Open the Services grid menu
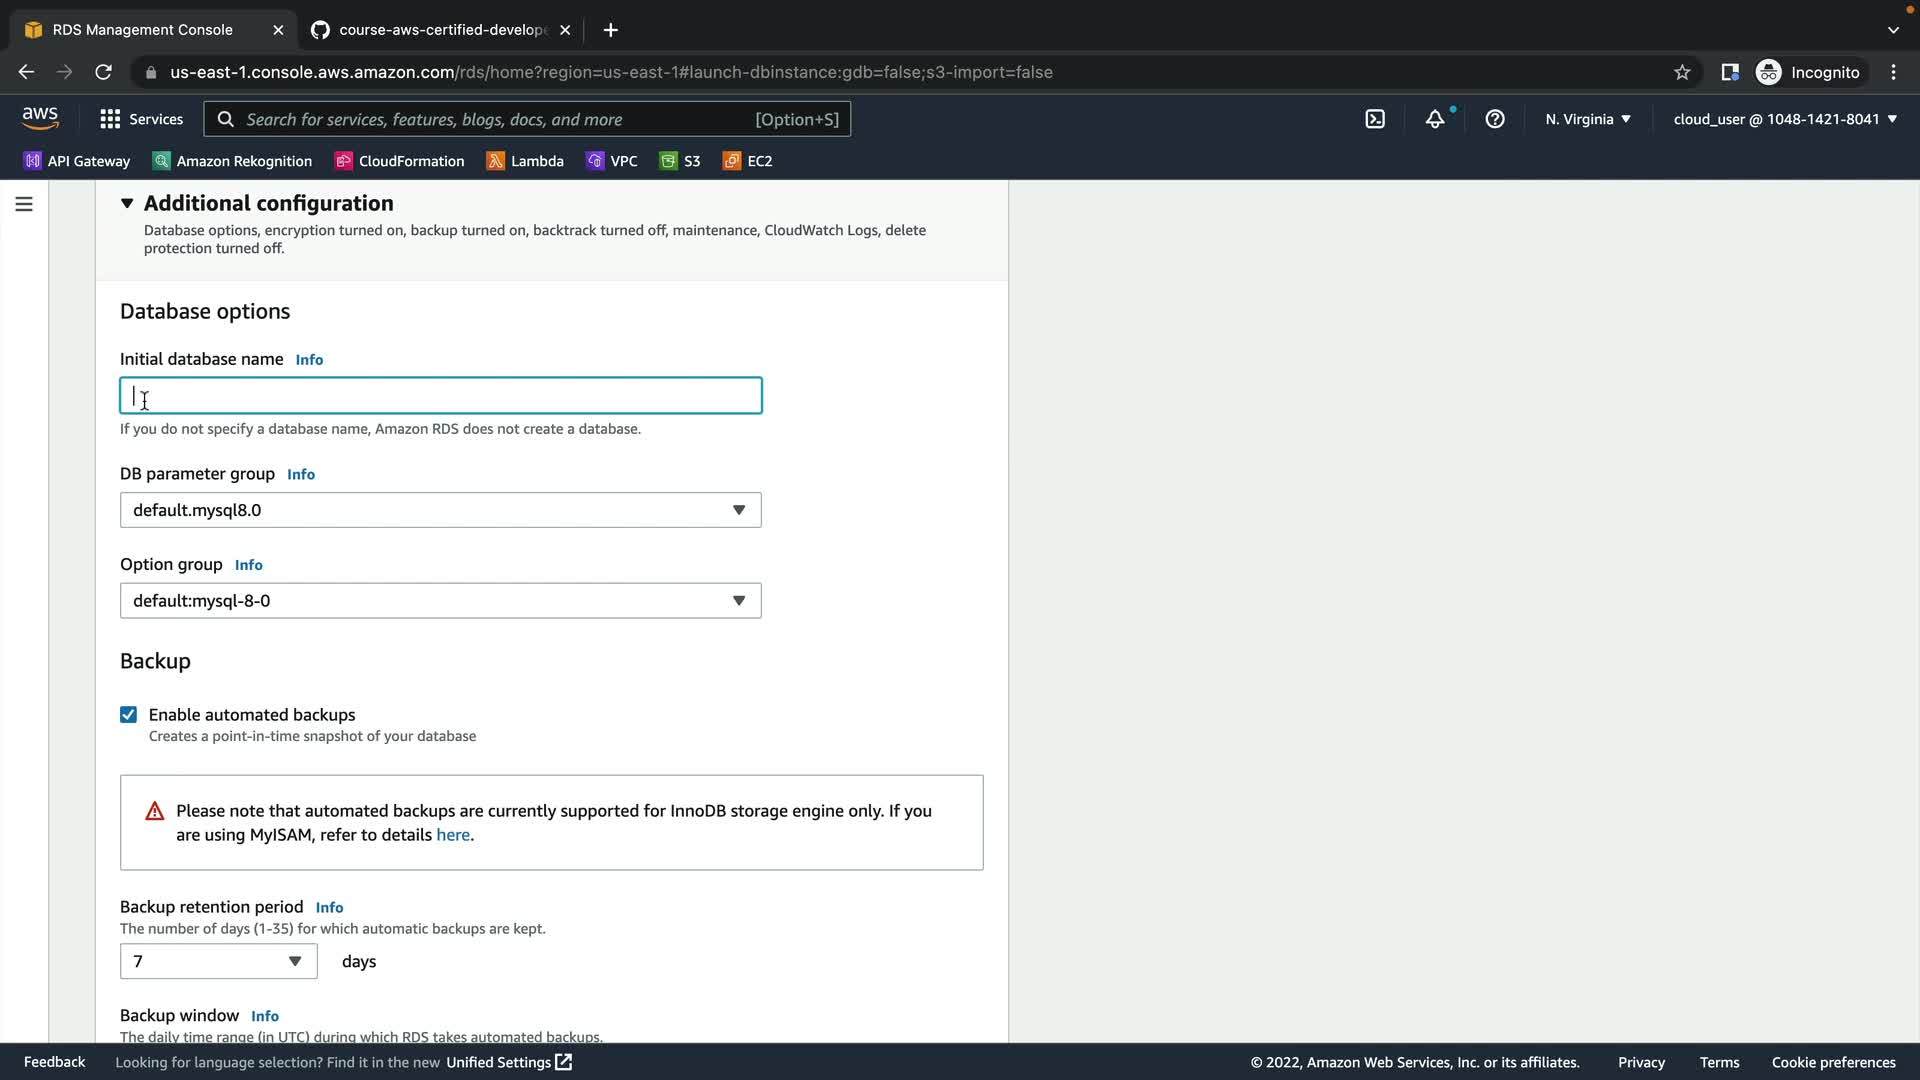 tap(141, 119)
